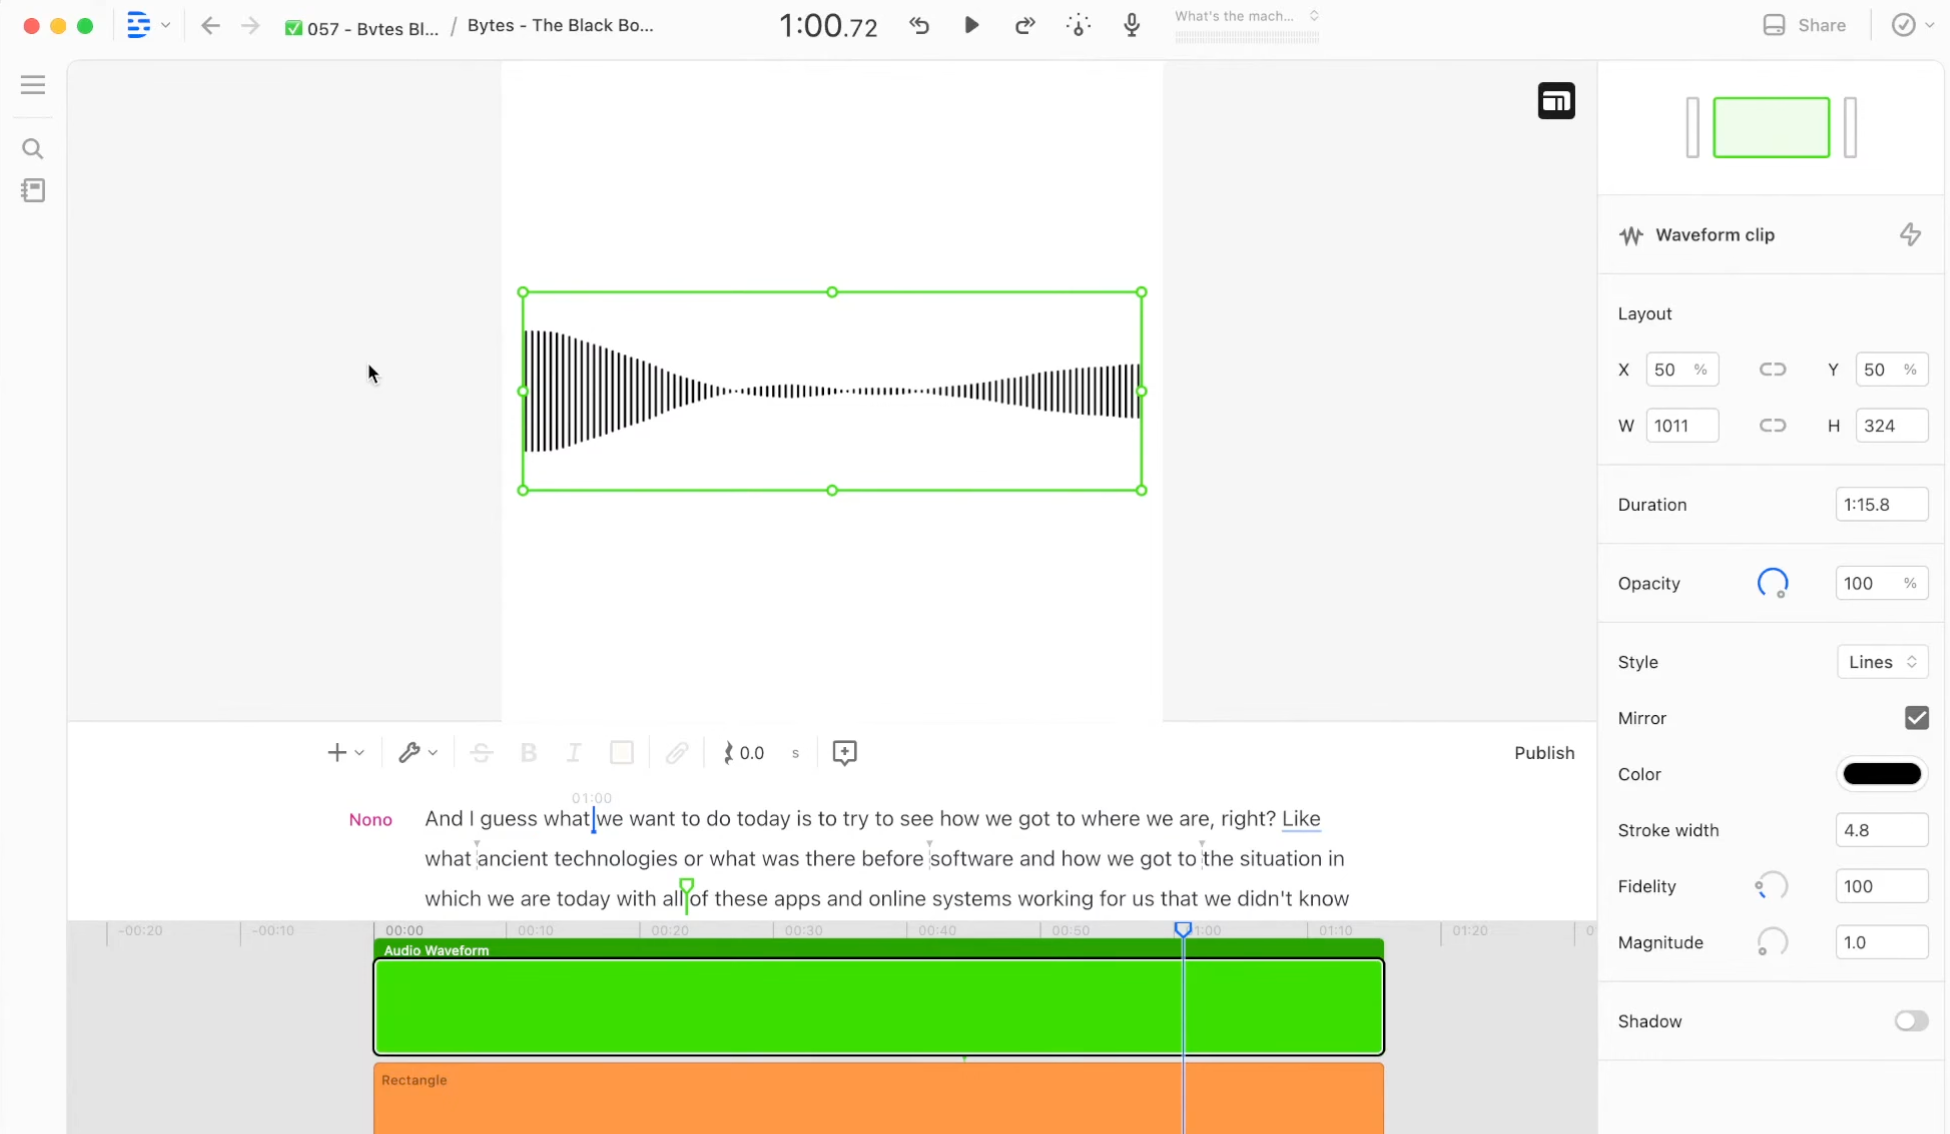
Task: Toggle the sidebar hamburger menu icon
Action: click(33, 85)
